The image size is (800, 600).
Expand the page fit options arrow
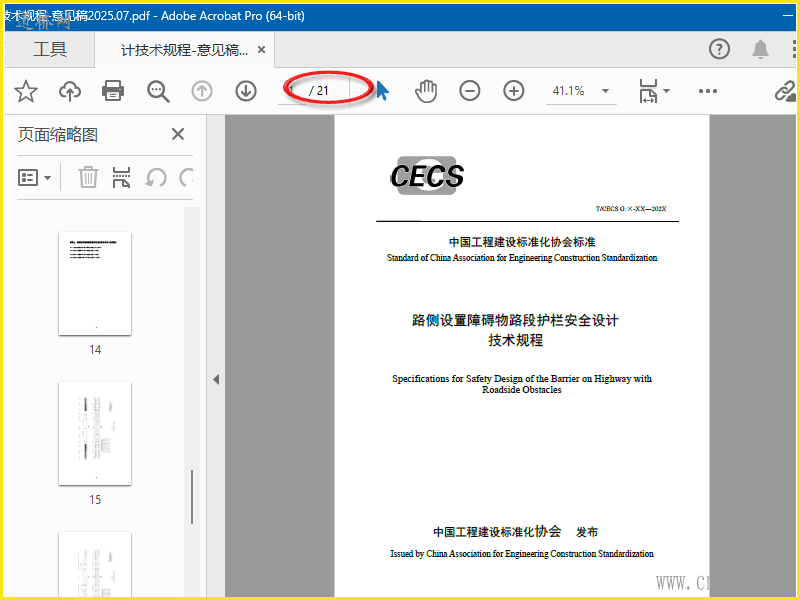[666, 91]
